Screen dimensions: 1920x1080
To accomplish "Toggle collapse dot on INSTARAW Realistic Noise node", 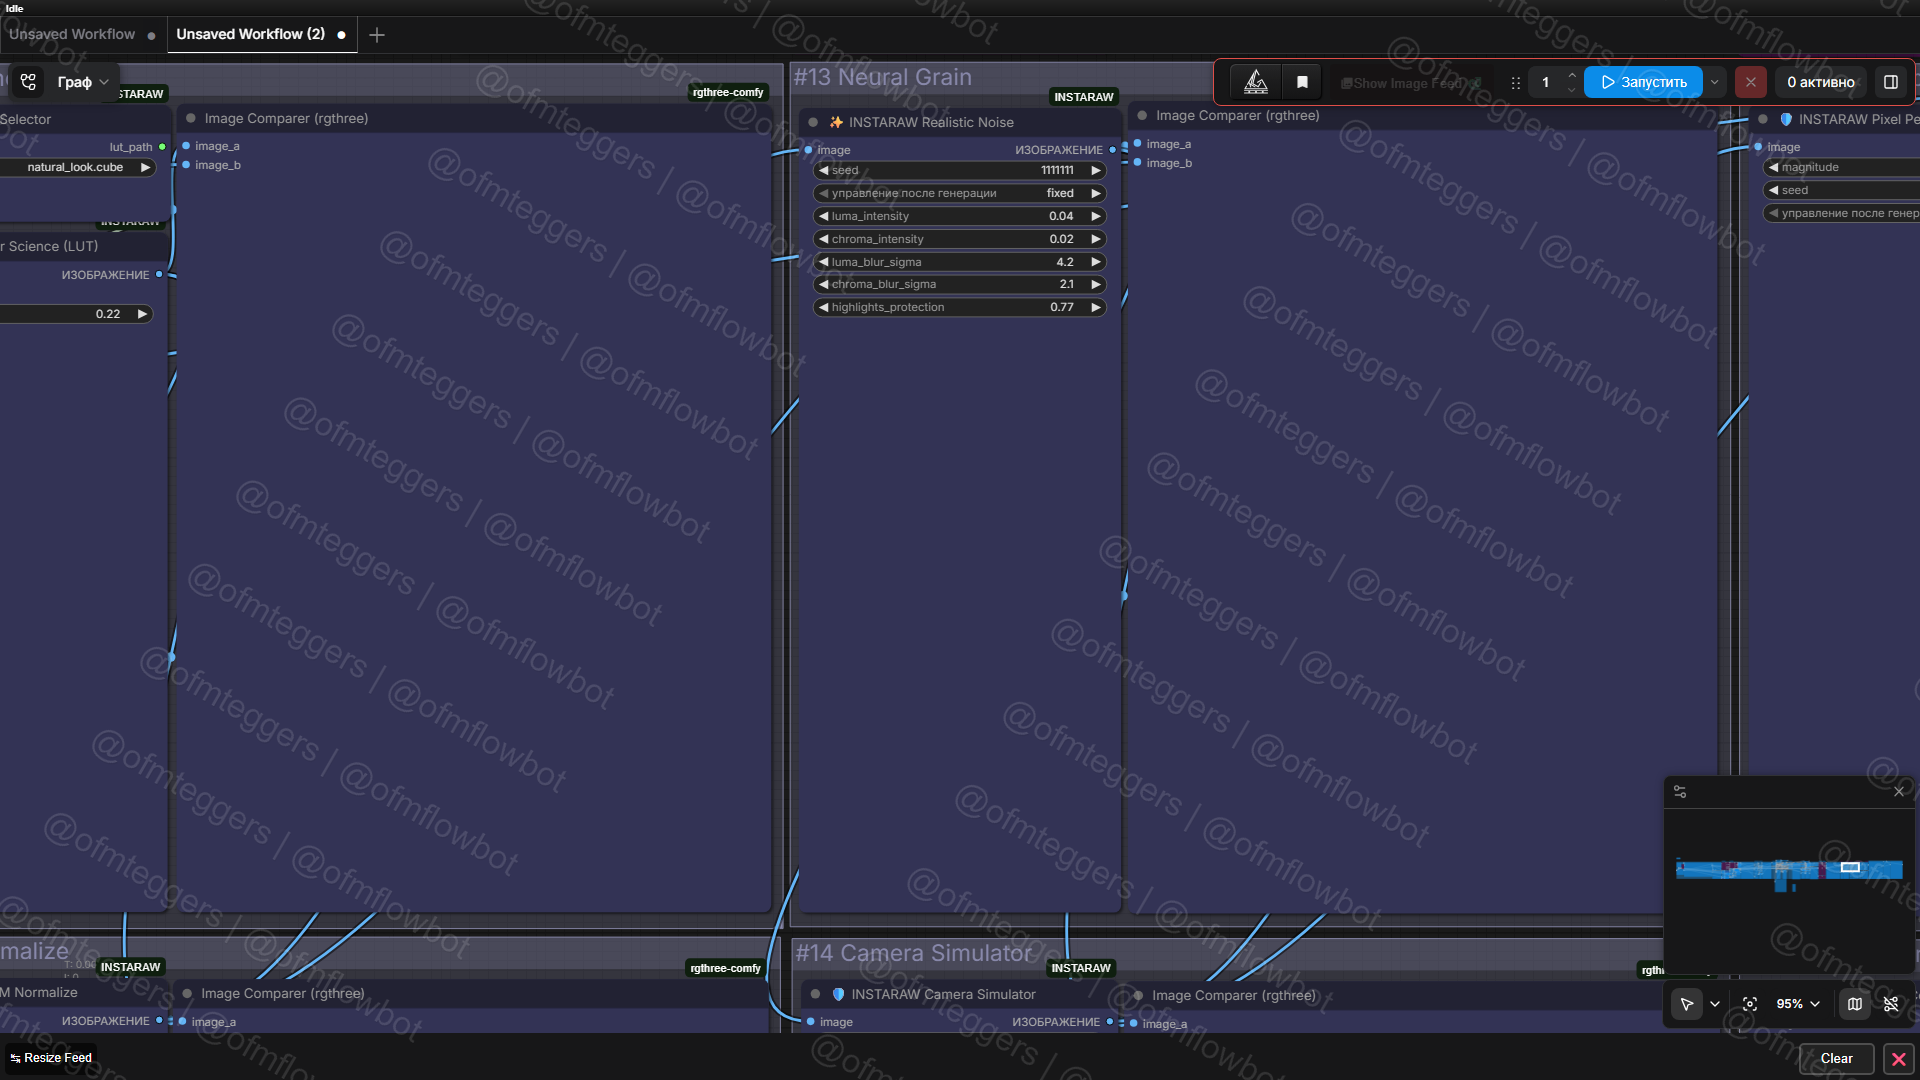I will click(813, 122).
